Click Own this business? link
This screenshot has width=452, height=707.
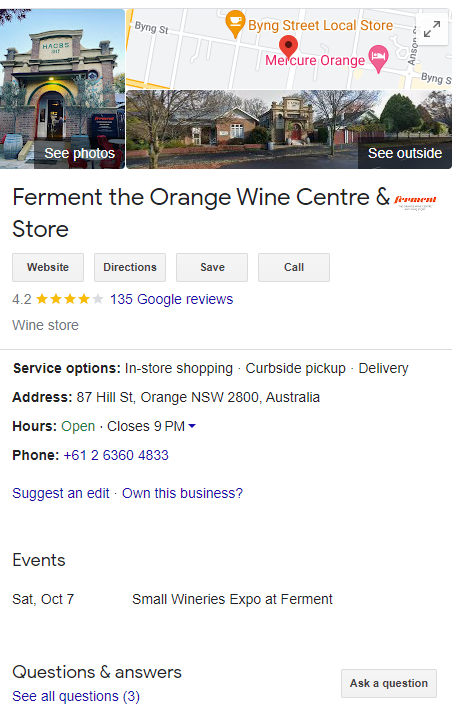tap(182, 493)
